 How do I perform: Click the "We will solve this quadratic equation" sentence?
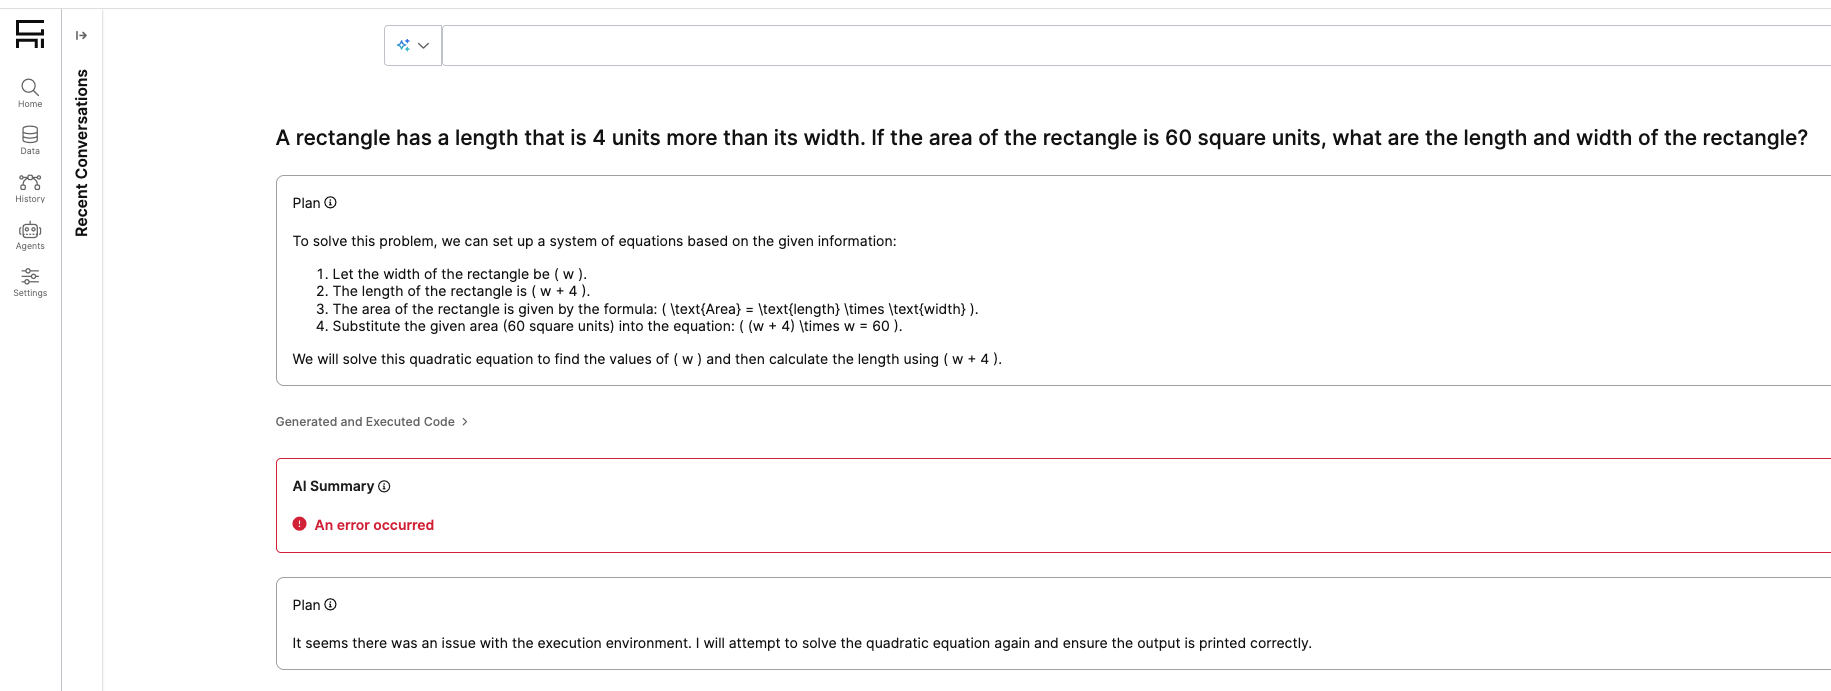coord(646,359)
